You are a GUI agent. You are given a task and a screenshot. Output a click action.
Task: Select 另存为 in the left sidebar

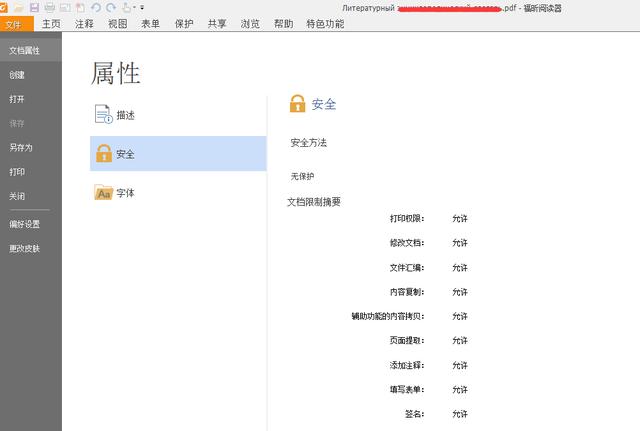coord(21,148)
